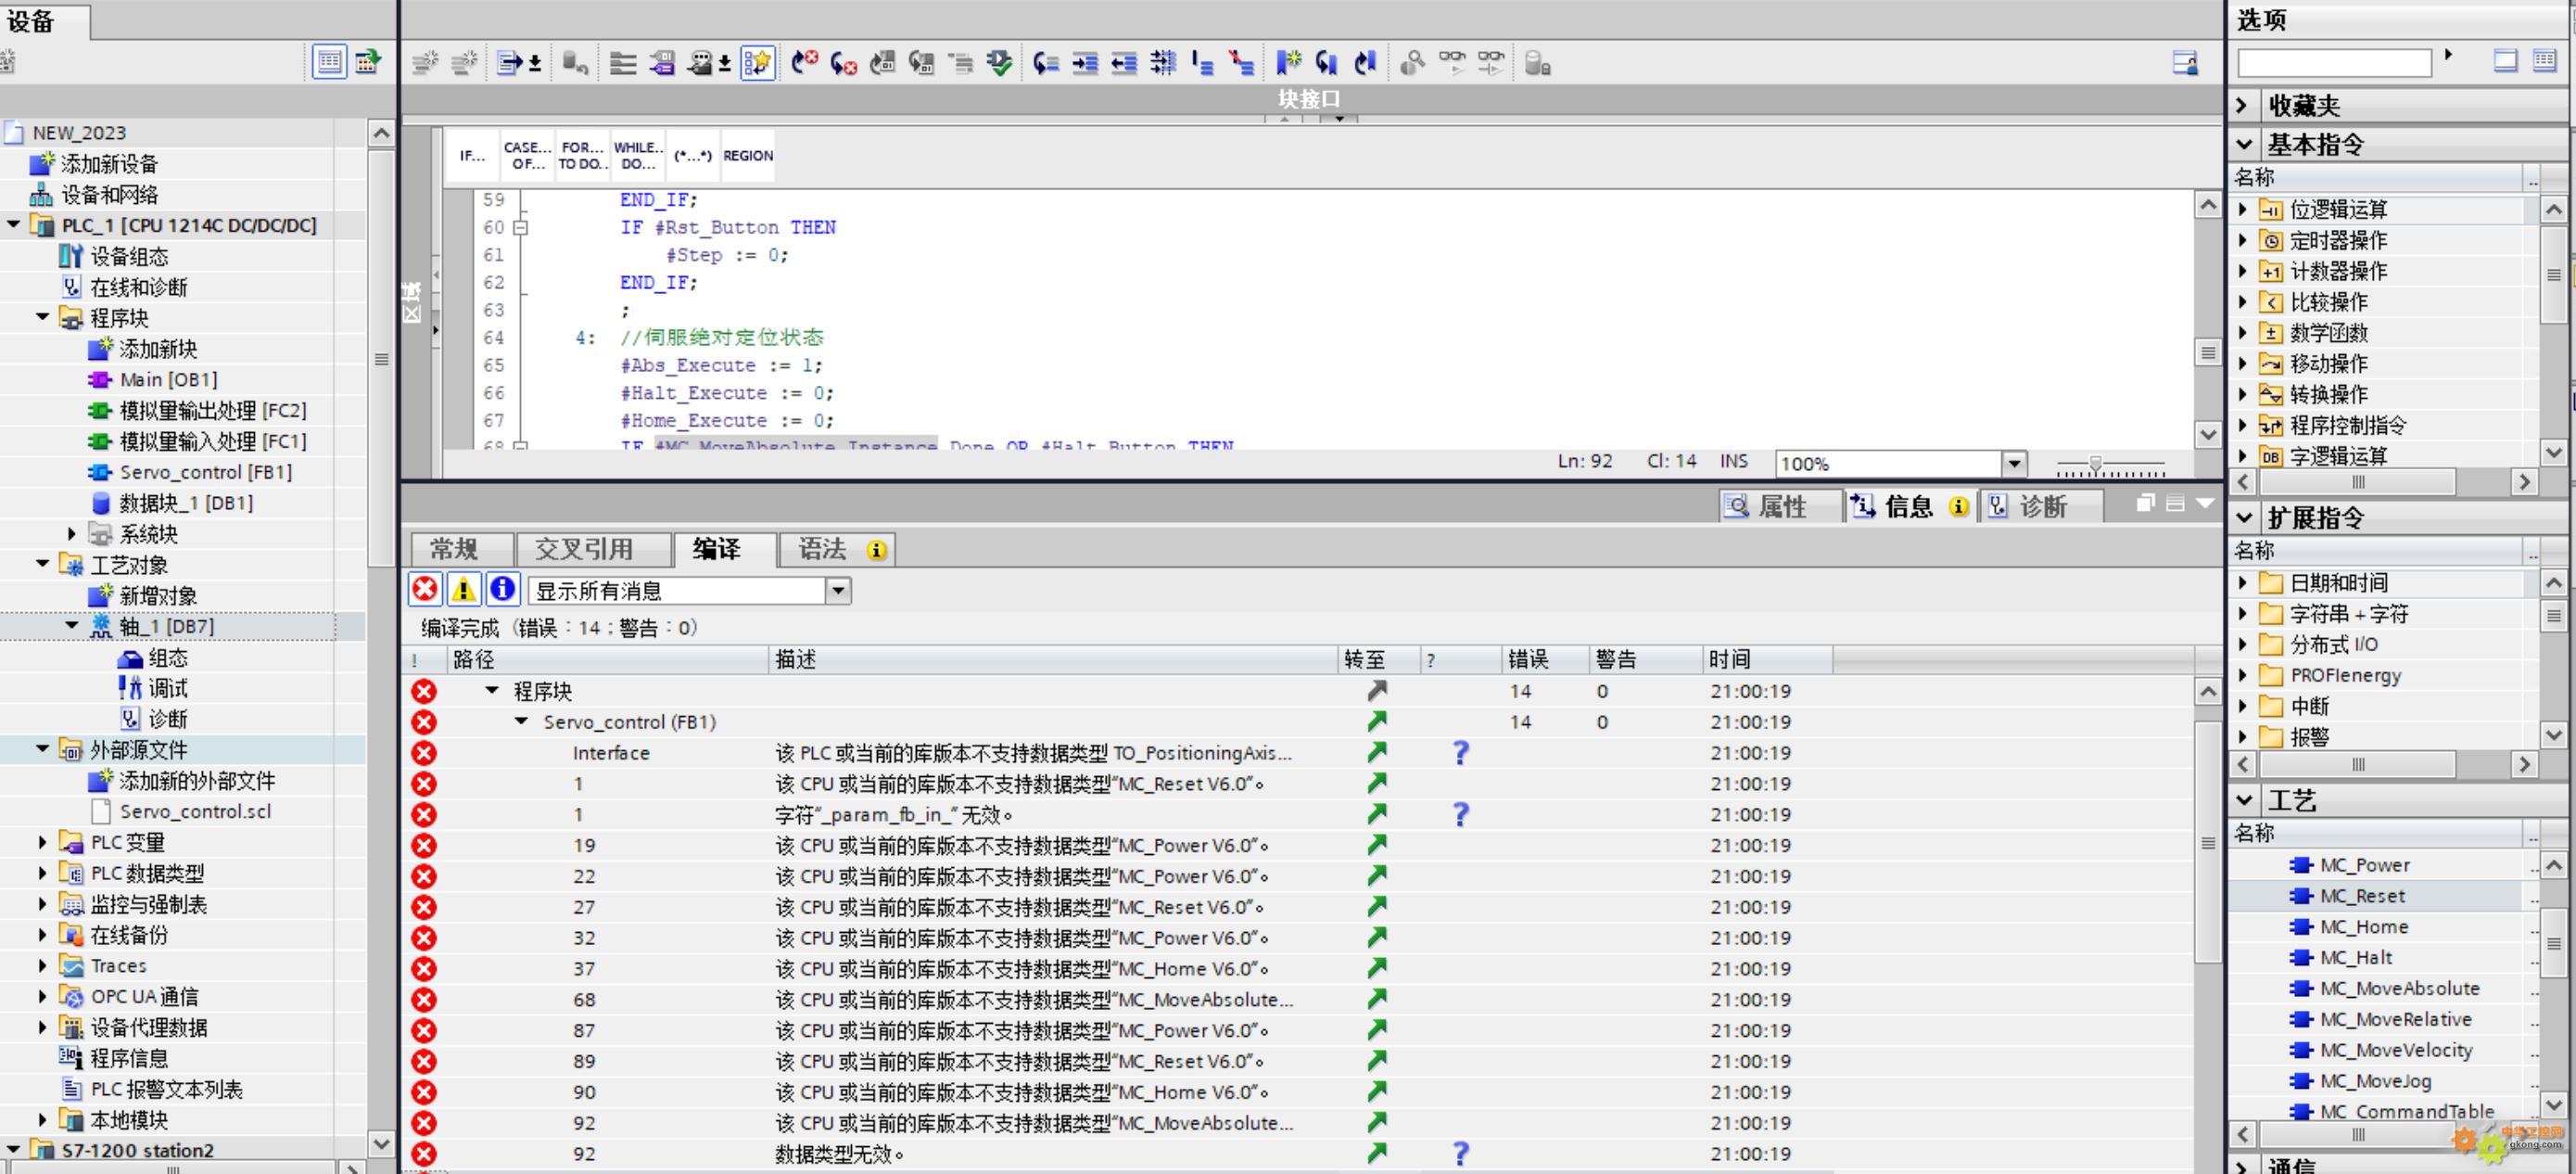Toggle the blue info messages filter
Image resolution: width=2576 pixels, height=1174 pixels.
pos(503,590)
